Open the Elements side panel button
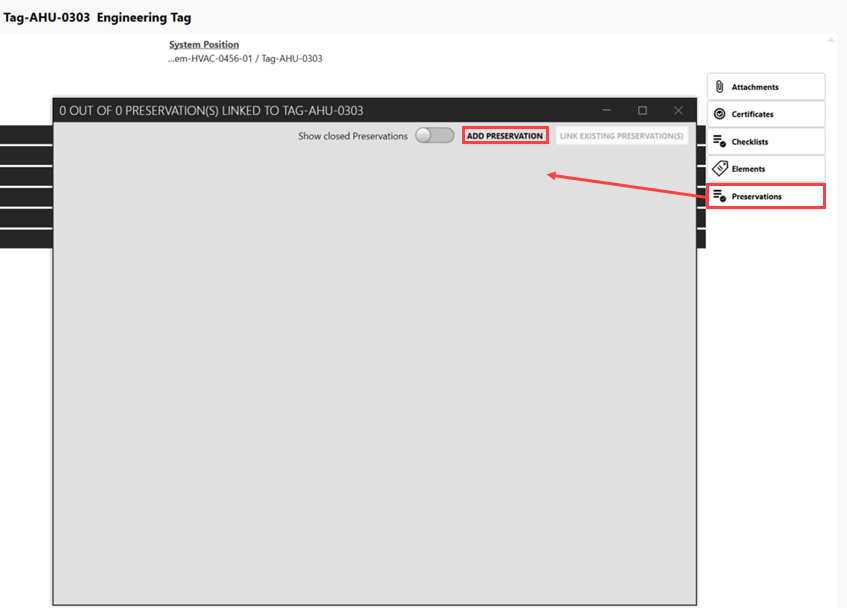 coord(766,168)
